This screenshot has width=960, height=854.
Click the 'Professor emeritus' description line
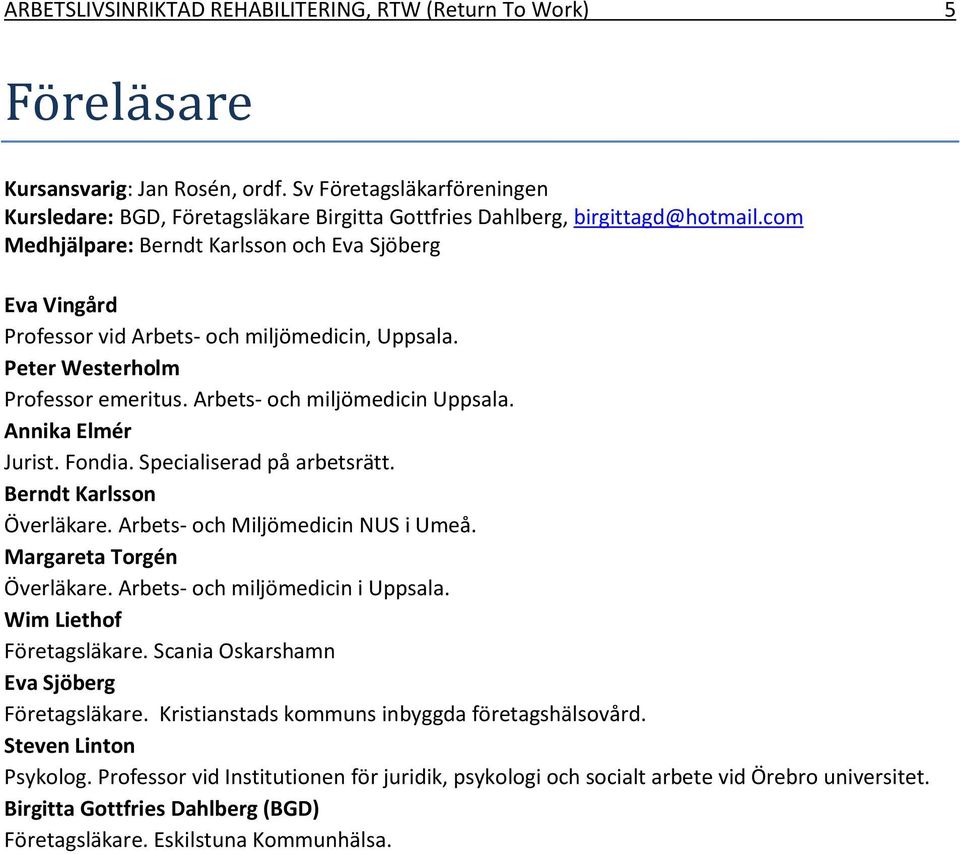pos(259,400)
